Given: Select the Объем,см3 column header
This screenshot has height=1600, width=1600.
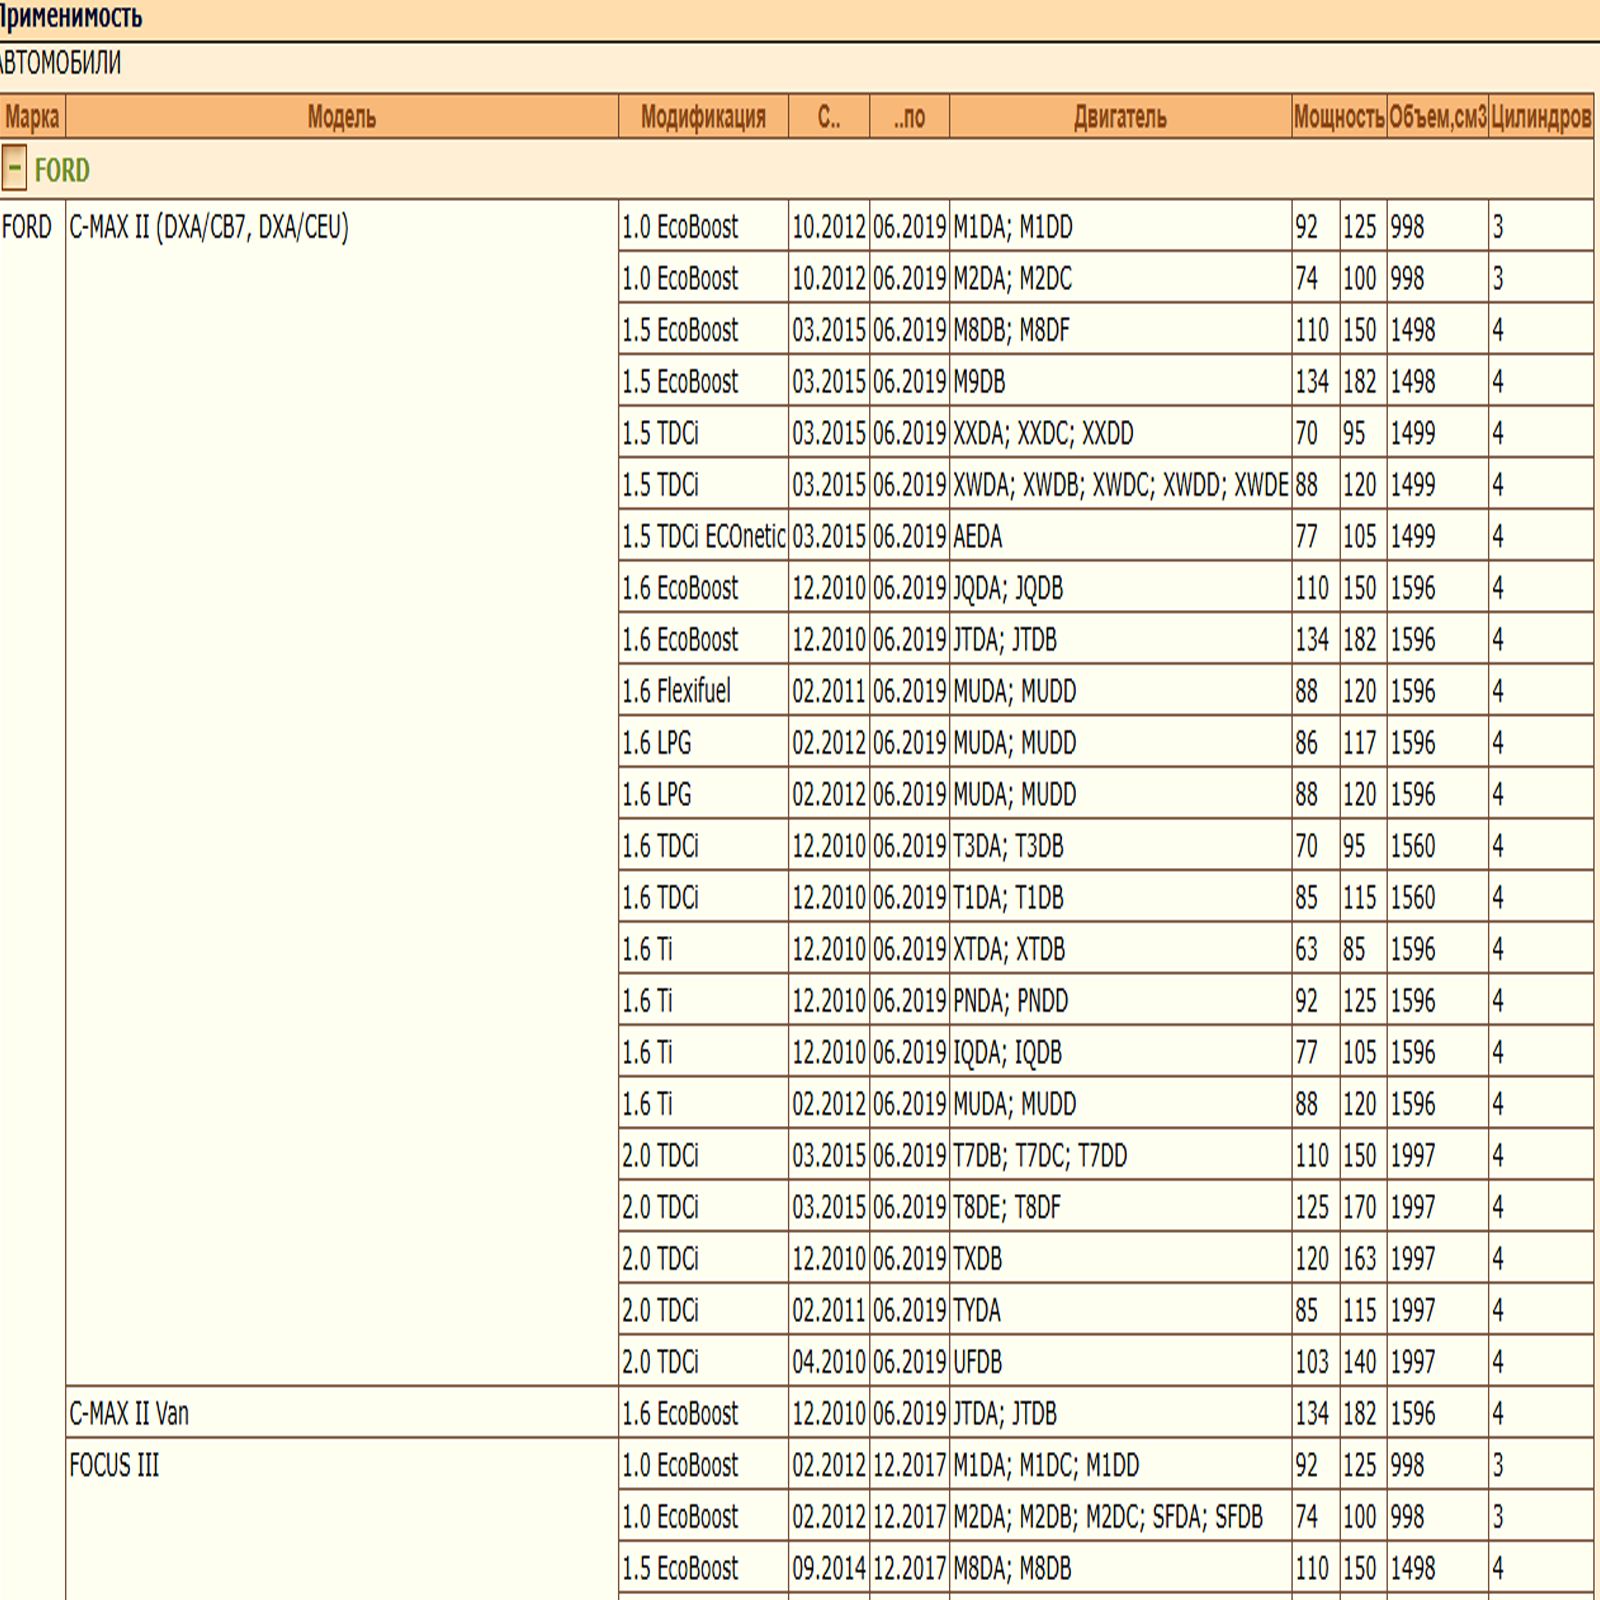Looking at the screenshot, I should [x=1437, y=117].
